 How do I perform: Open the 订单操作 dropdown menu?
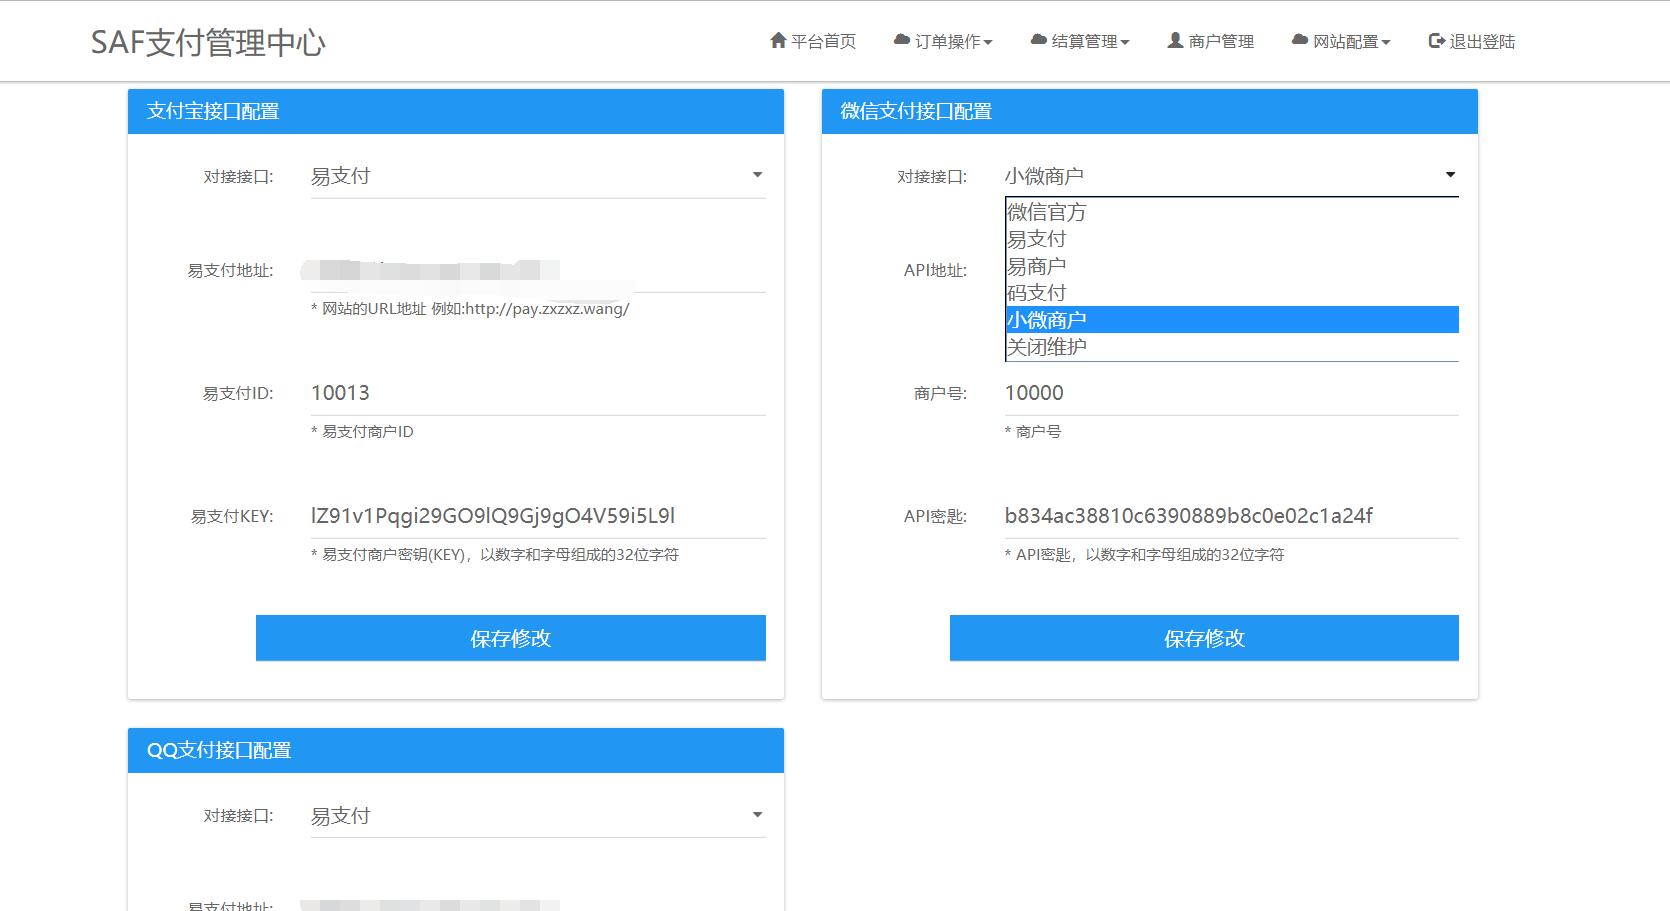943,41
